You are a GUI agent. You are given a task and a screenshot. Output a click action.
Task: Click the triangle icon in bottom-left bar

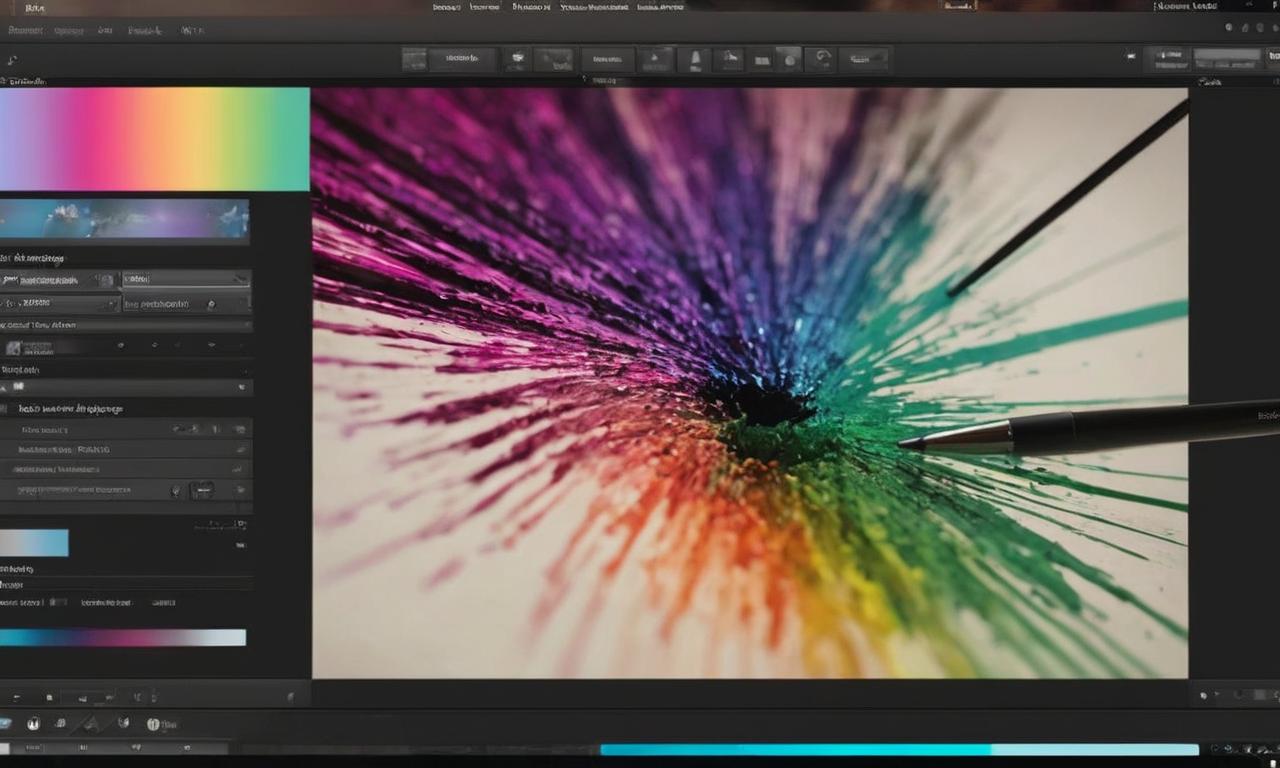coord(91,723)
